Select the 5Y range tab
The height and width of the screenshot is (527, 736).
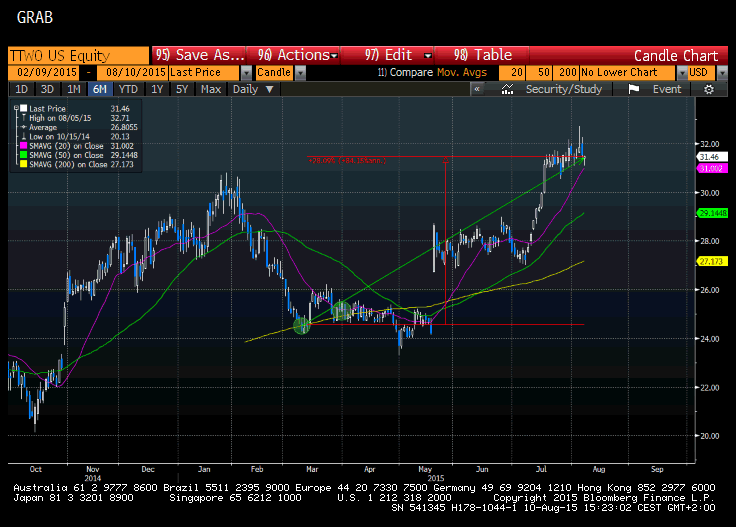[182, 89]
